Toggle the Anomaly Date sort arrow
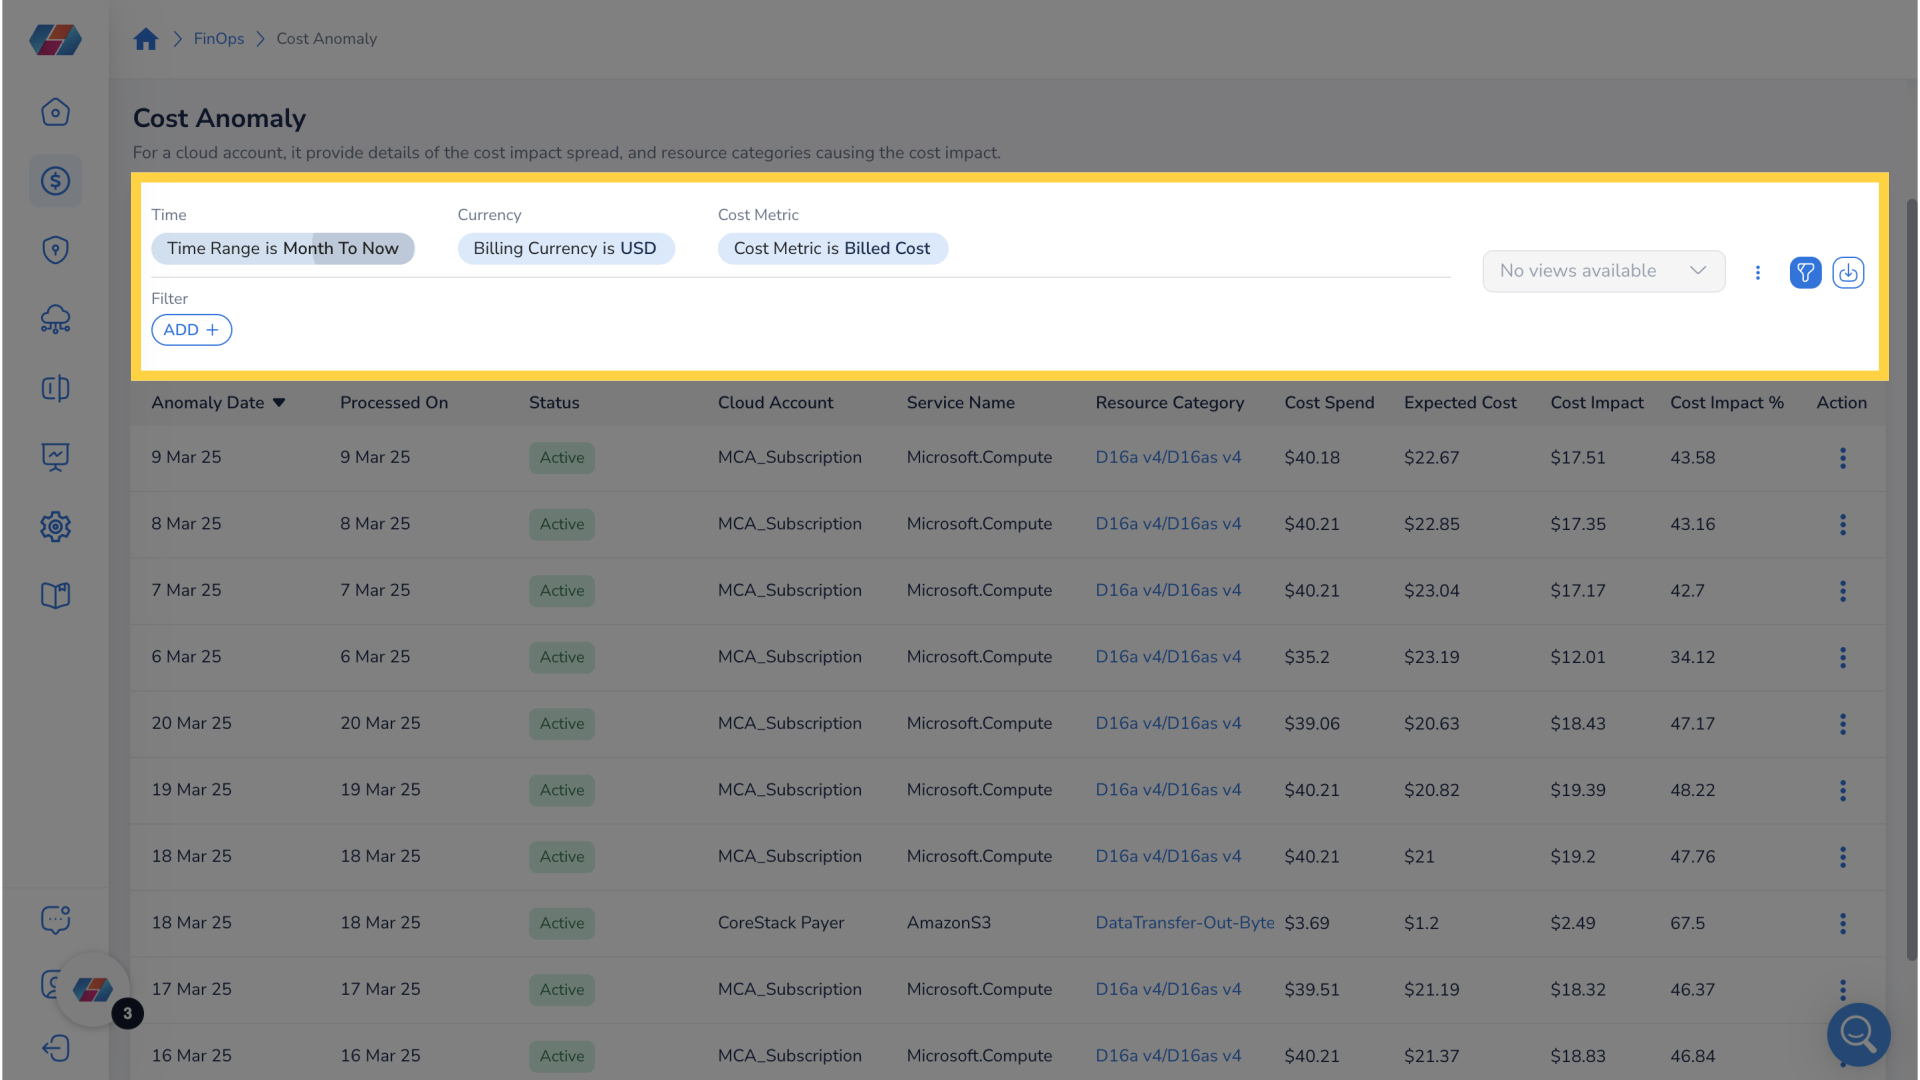Viewport: 1920px width, 1080px height. 279,403
